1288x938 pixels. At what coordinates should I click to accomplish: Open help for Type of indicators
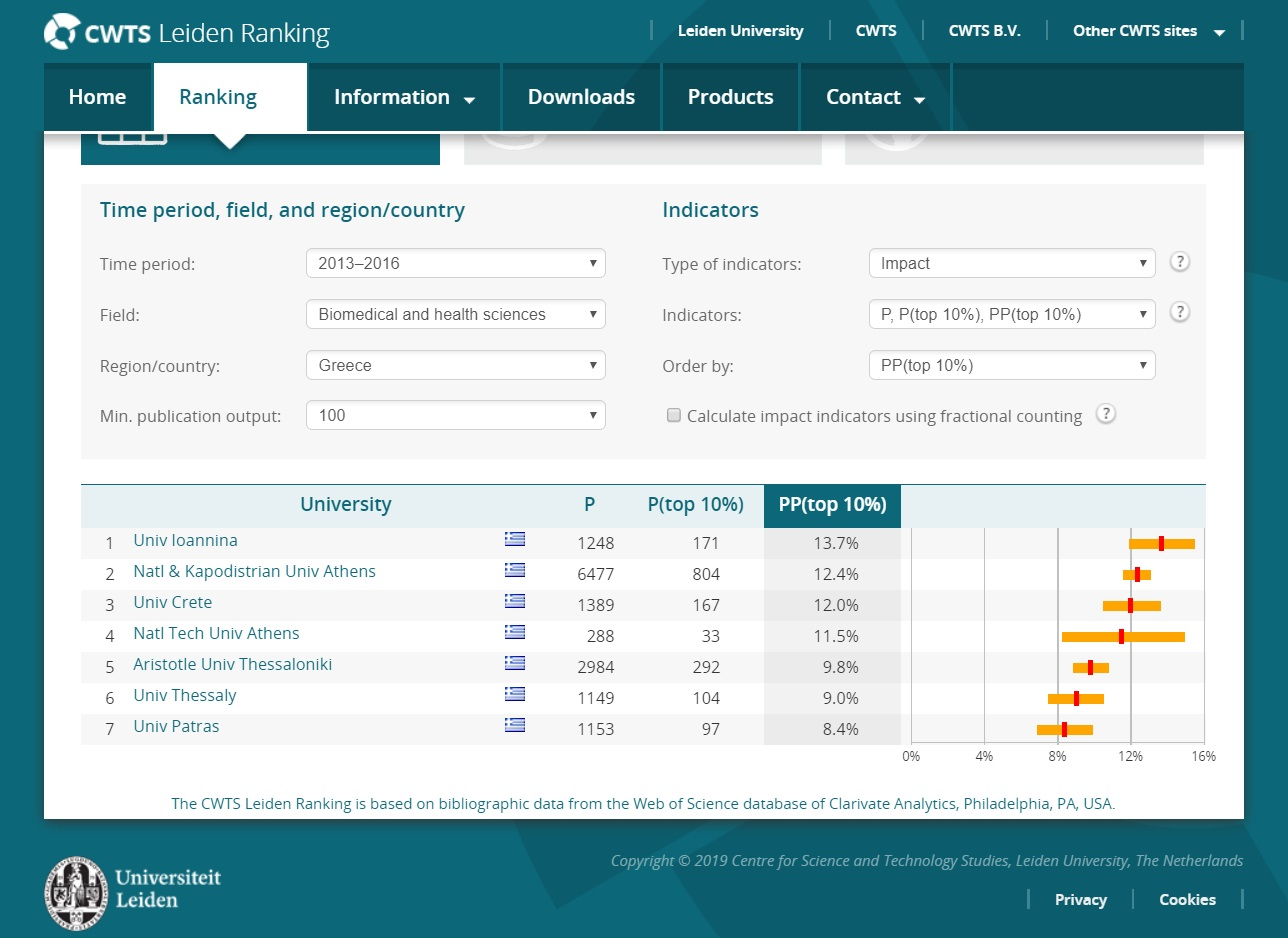pyautogui.click(x=1180, y=262)
